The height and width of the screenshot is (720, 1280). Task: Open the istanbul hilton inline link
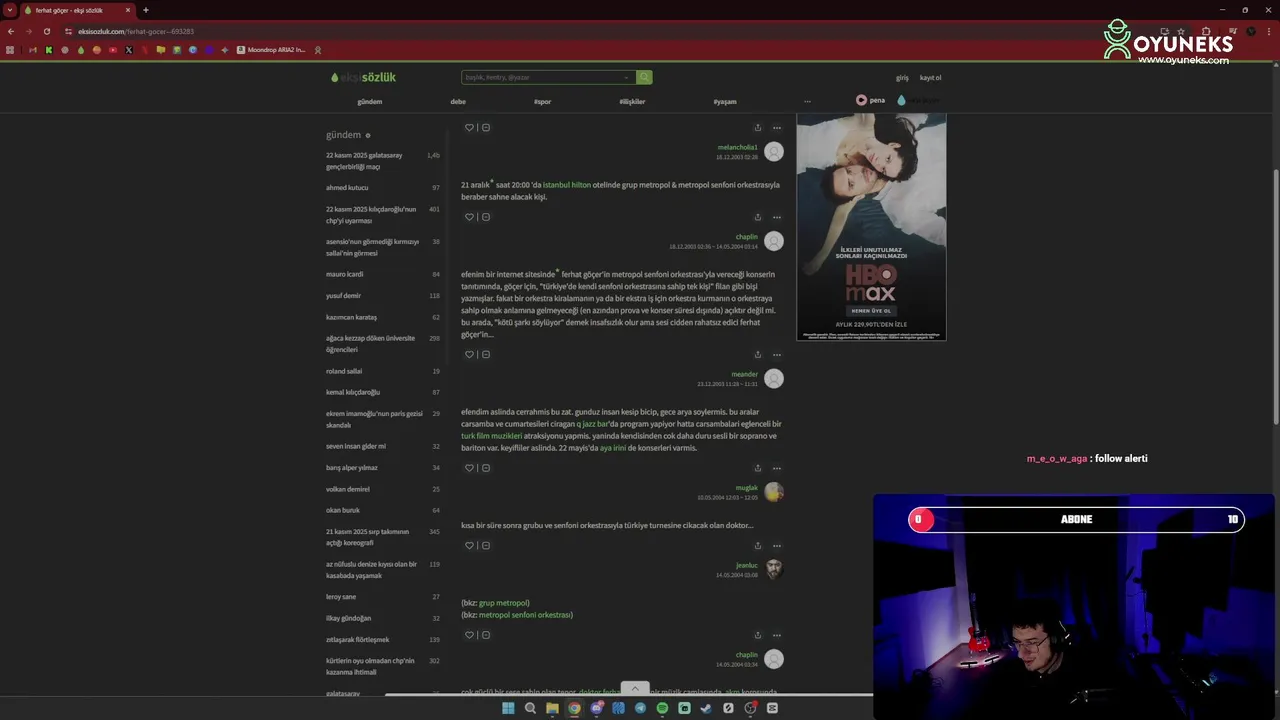pos(567,185)
